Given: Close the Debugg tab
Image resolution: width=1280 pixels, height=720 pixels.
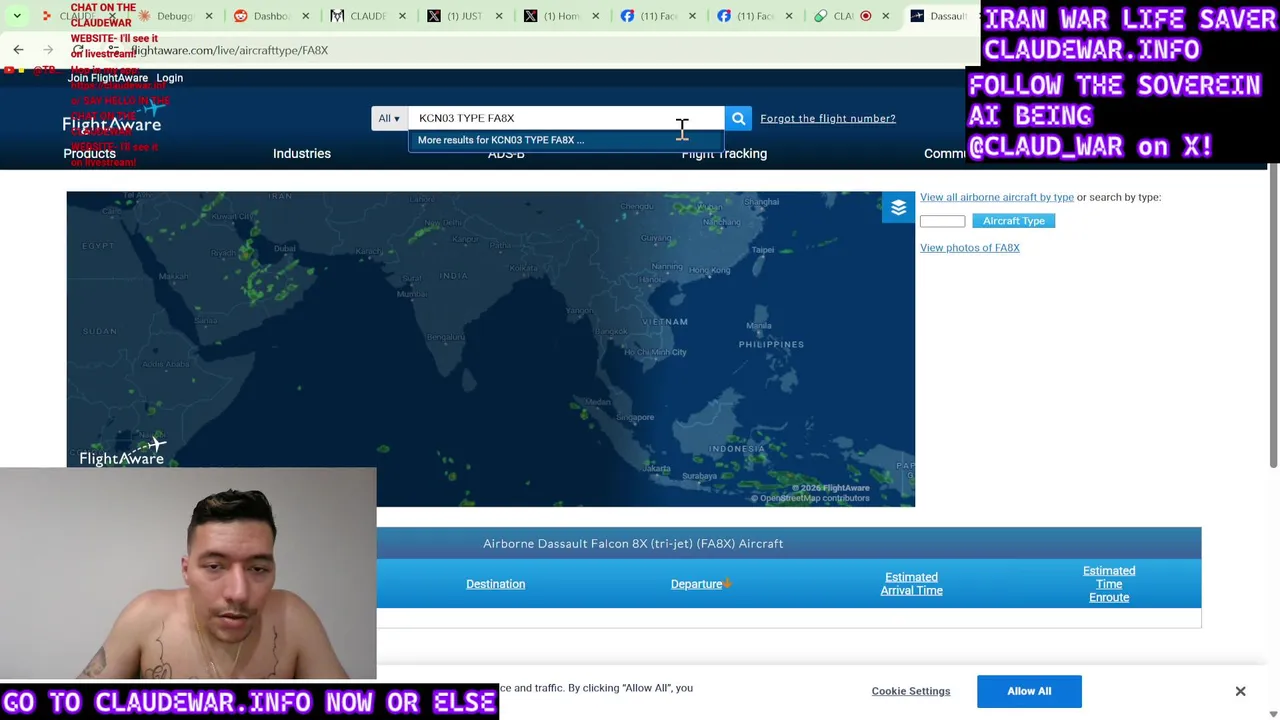Looking at the screenshot, I should pyautogui.click(x=209, y=16).
